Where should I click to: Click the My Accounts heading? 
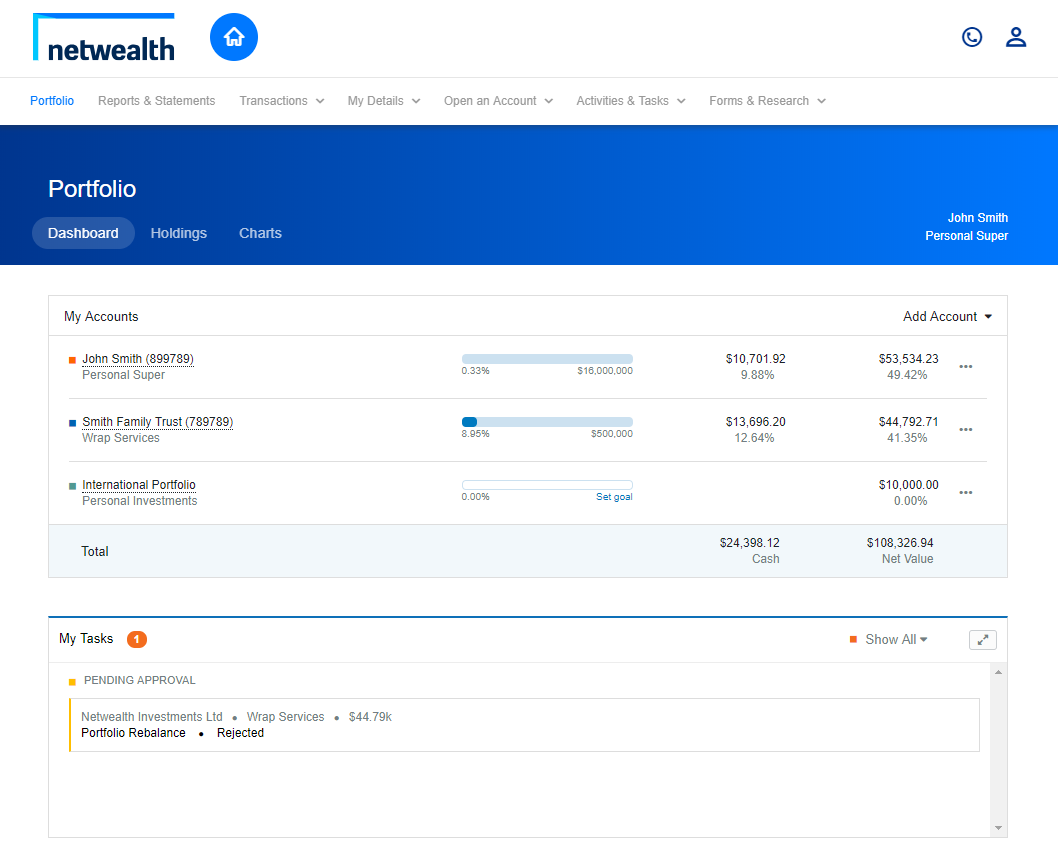[101, 317]
